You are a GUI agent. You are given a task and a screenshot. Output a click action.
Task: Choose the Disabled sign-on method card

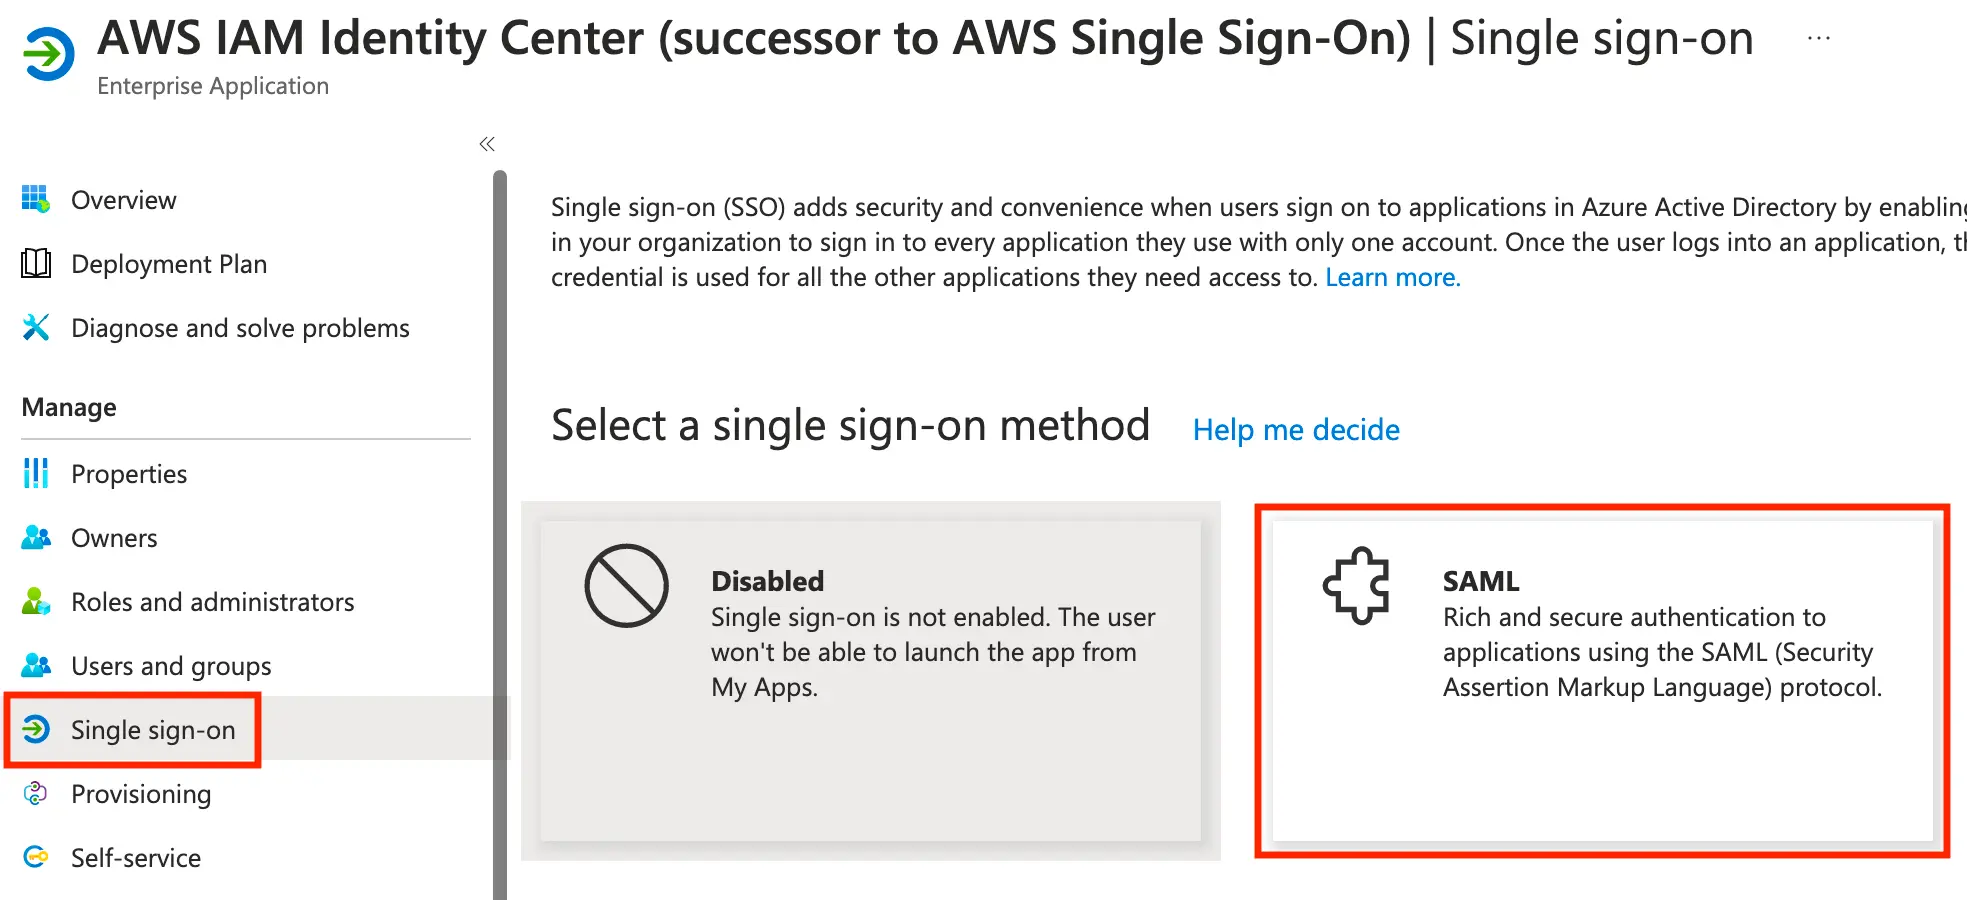(x=870, y=680)
